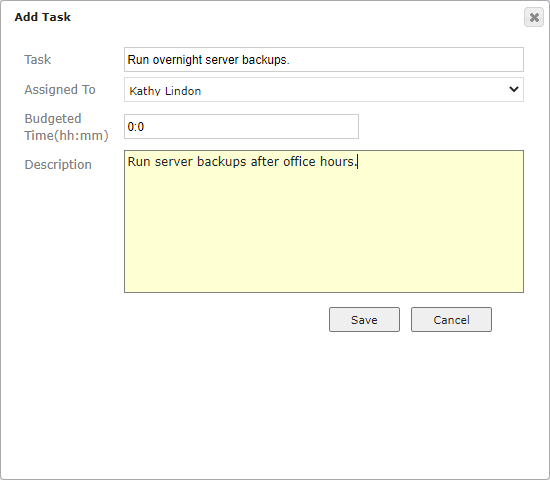
Task: Click the word "Lindon" in assignee selector
Action: [x=183, y=91]
